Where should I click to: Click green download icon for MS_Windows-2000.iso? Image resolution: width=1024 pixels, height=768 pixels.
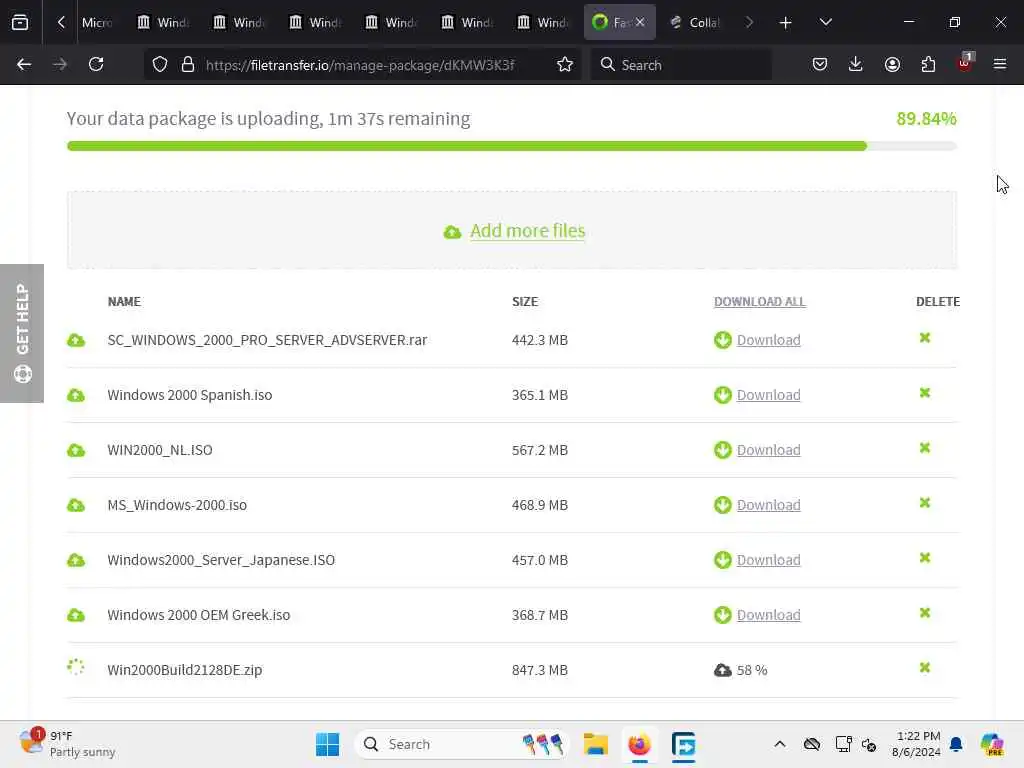[x=722, y=505]
